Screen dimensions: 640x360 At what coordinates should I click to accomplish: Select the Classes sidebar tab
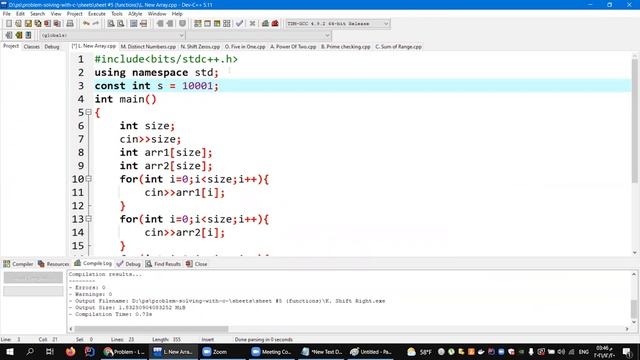coord(31,47)
